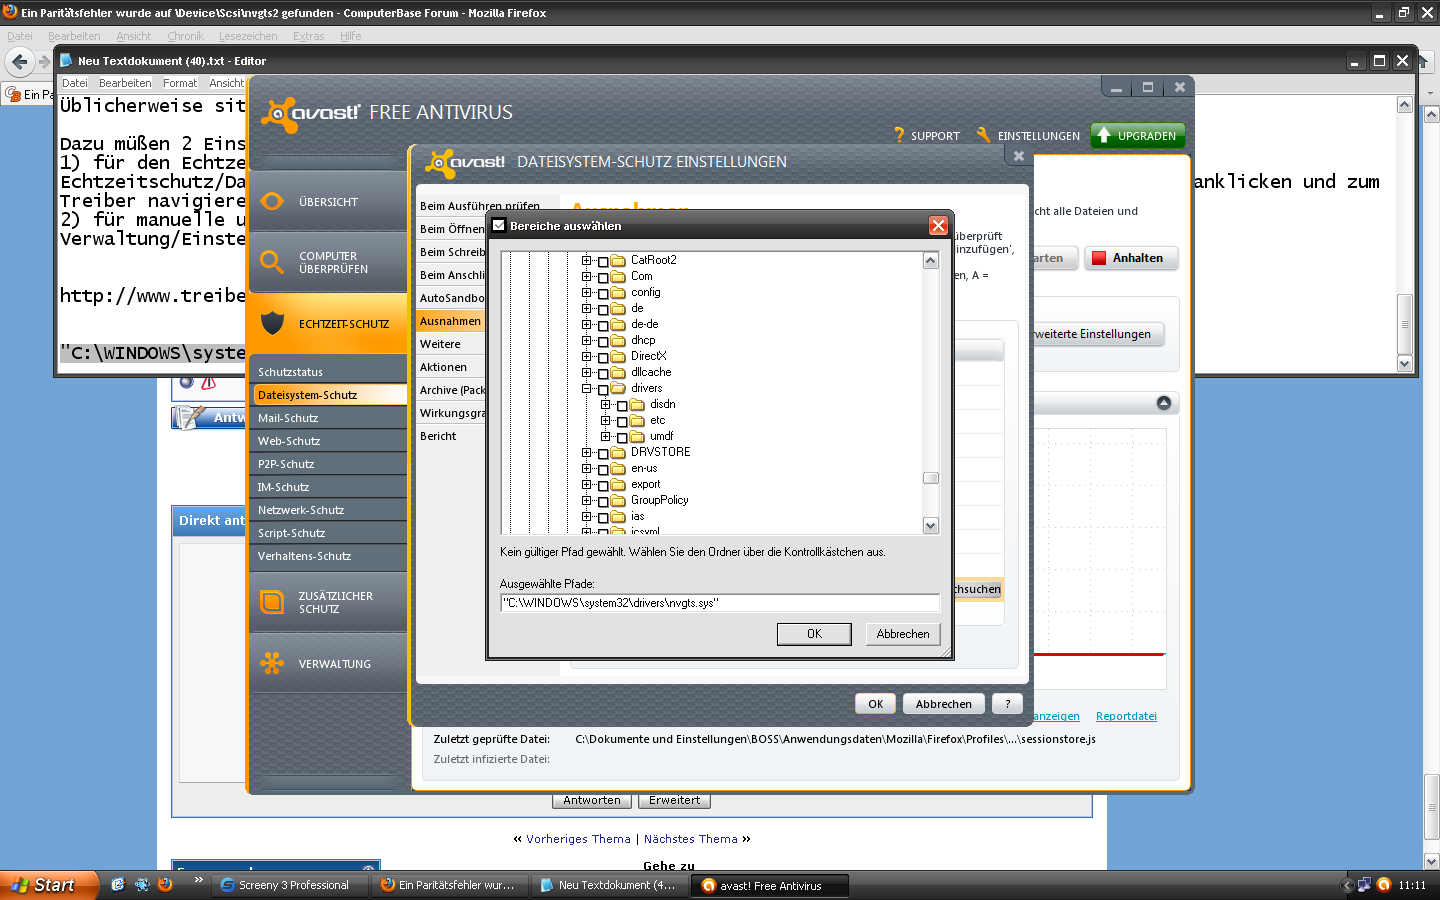Select Mail-Schutz in shield list
Image resolution: width=1440 pixels, height=900 pixels.
[x=328, y=418]
